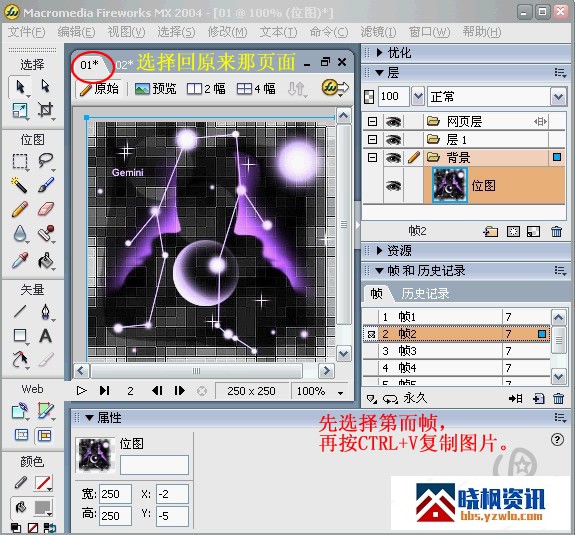Collapse the 帧和历史记录 panel
Image resolution: width=575 pixels, height=535 pixels.
380,271
